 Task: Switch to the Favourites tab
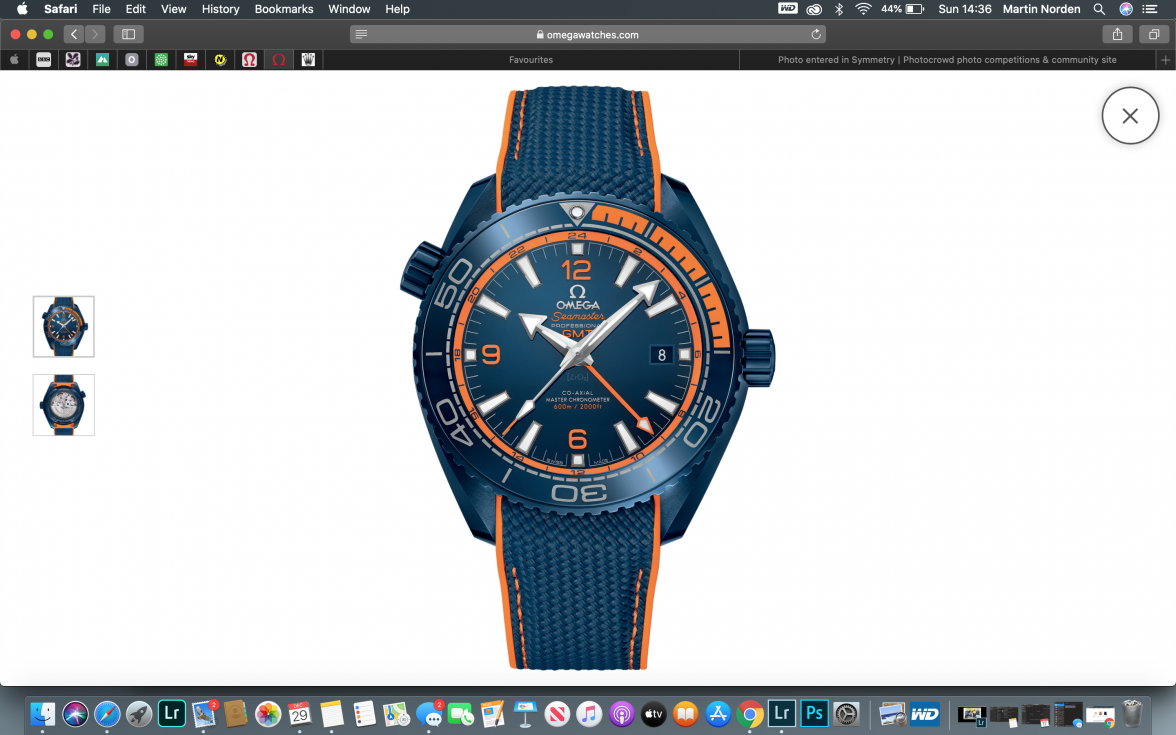click(531, 60)
